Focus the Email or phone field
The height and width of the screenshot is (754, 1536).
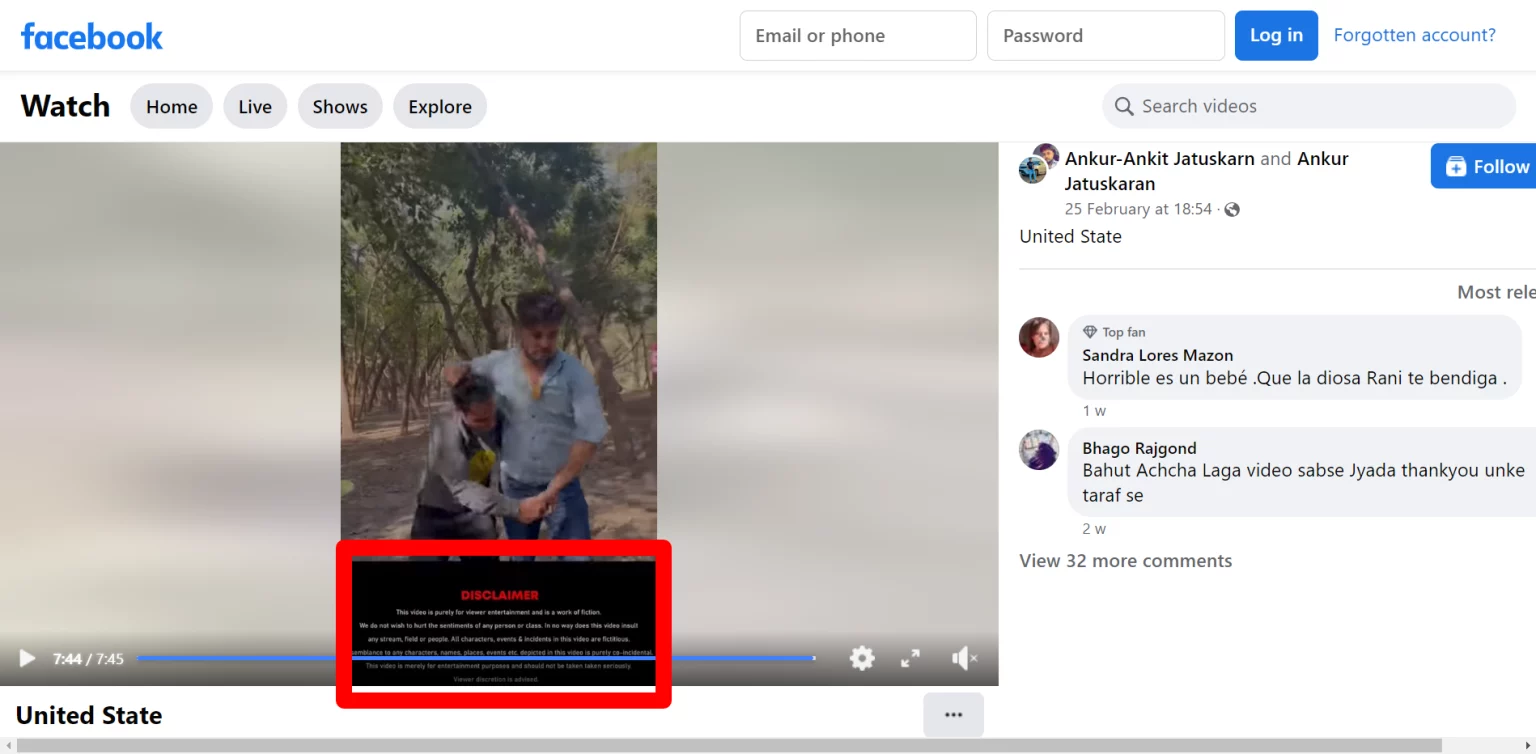pyautogui.click(x=858, y=36)
